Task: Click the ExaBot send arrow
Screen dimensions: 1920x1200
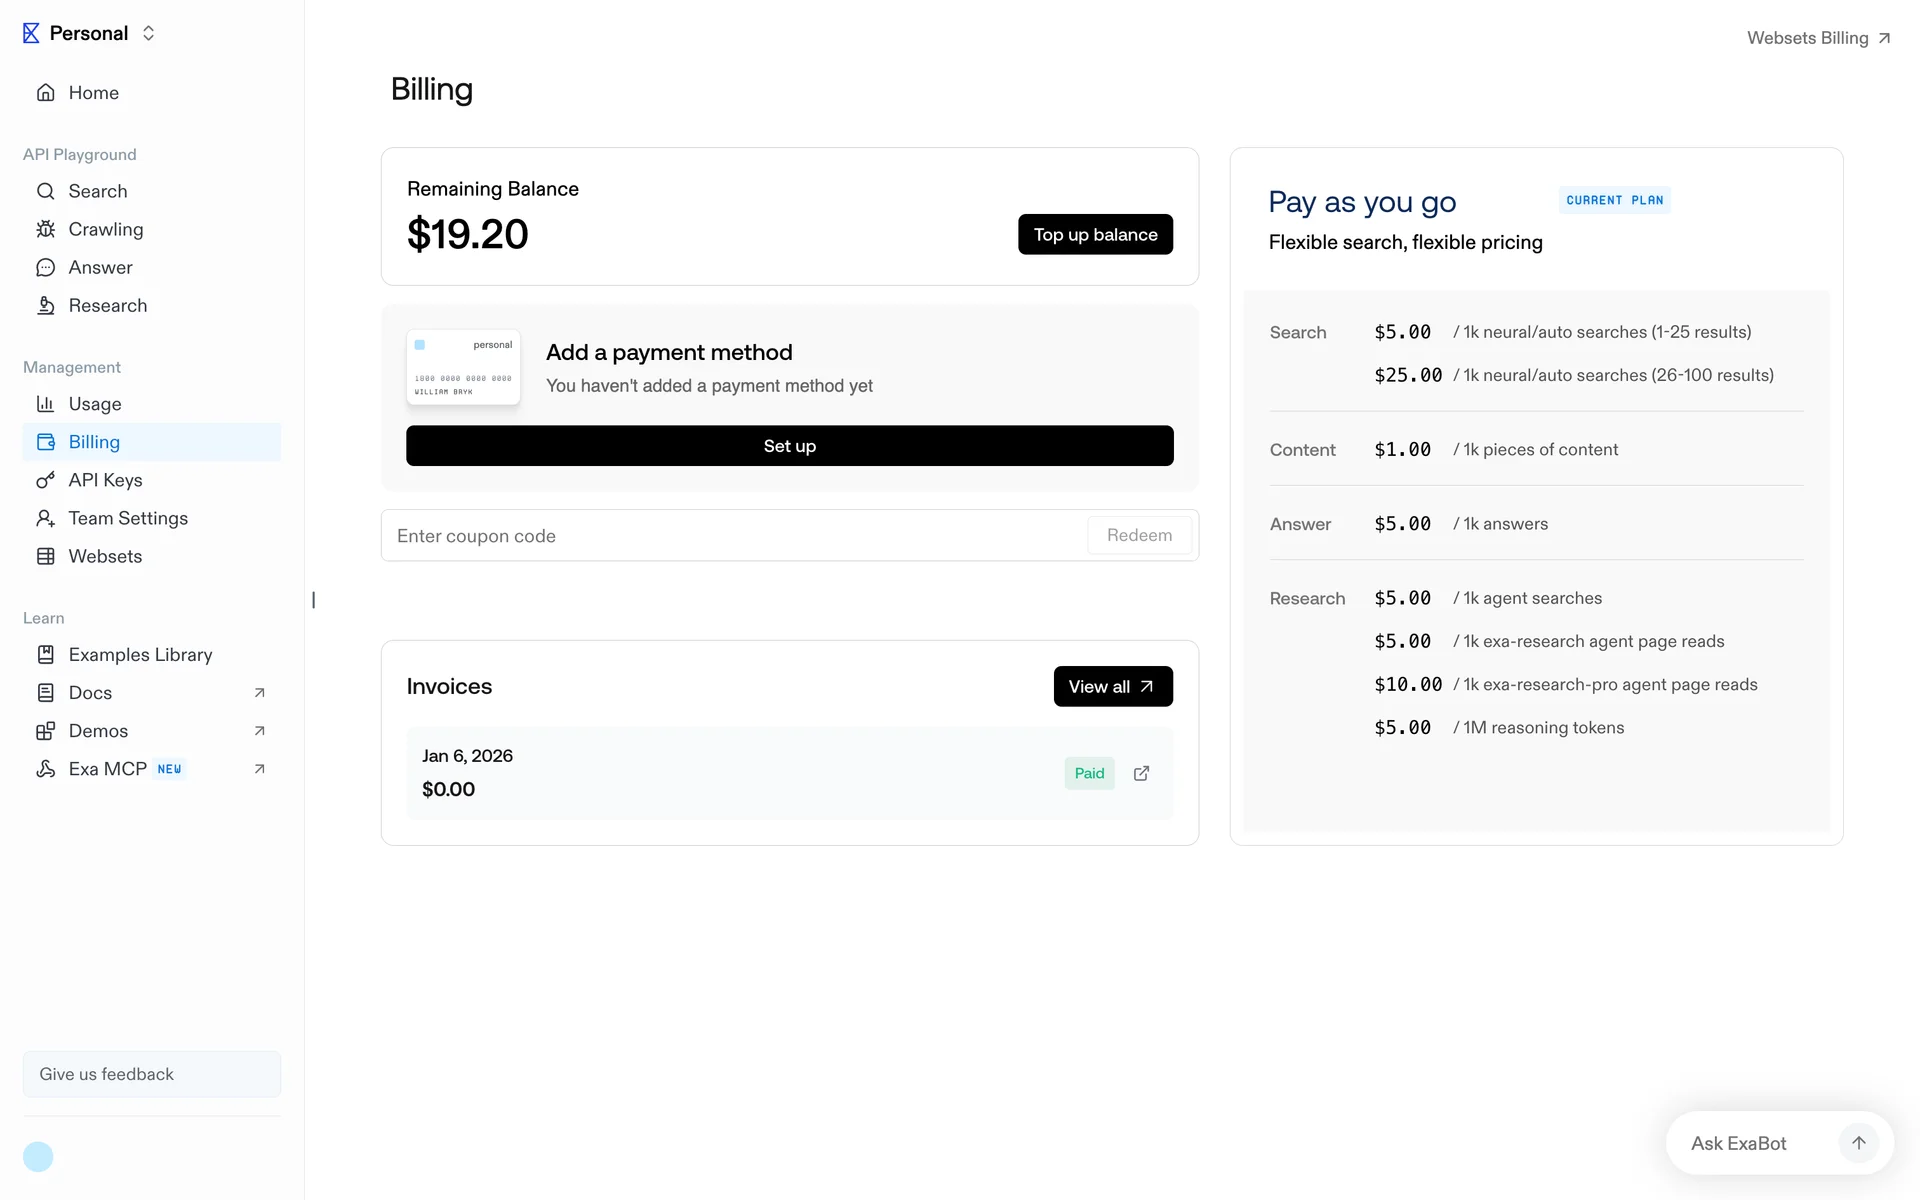Action: coord(1858,1143)
